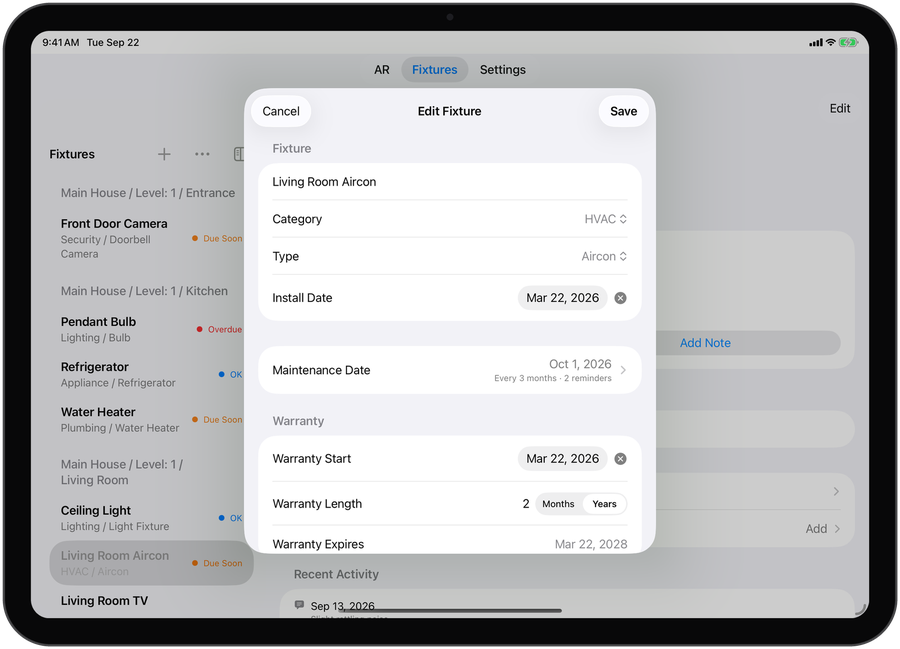Tap Add Note in the detail view

click(x=705, y=343)
